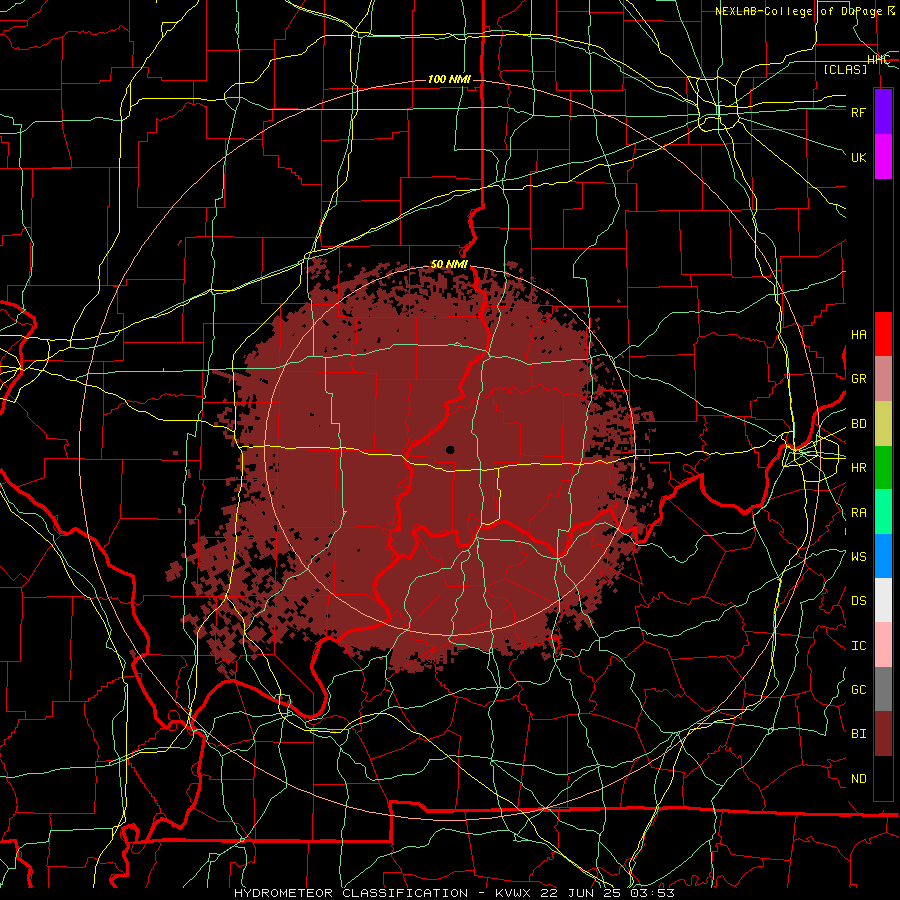Viewport: 900px width, 900px height.
Task: Click the [CLAS] label above legend
Action: click(845, 69)
